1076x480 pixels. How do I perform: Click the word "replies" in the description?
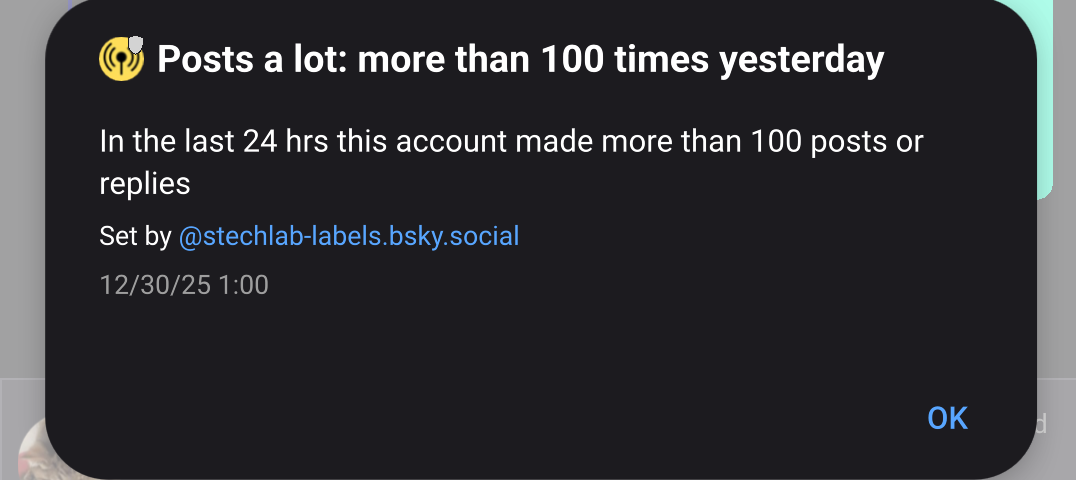pyautogui.click(x=145, y=183)
